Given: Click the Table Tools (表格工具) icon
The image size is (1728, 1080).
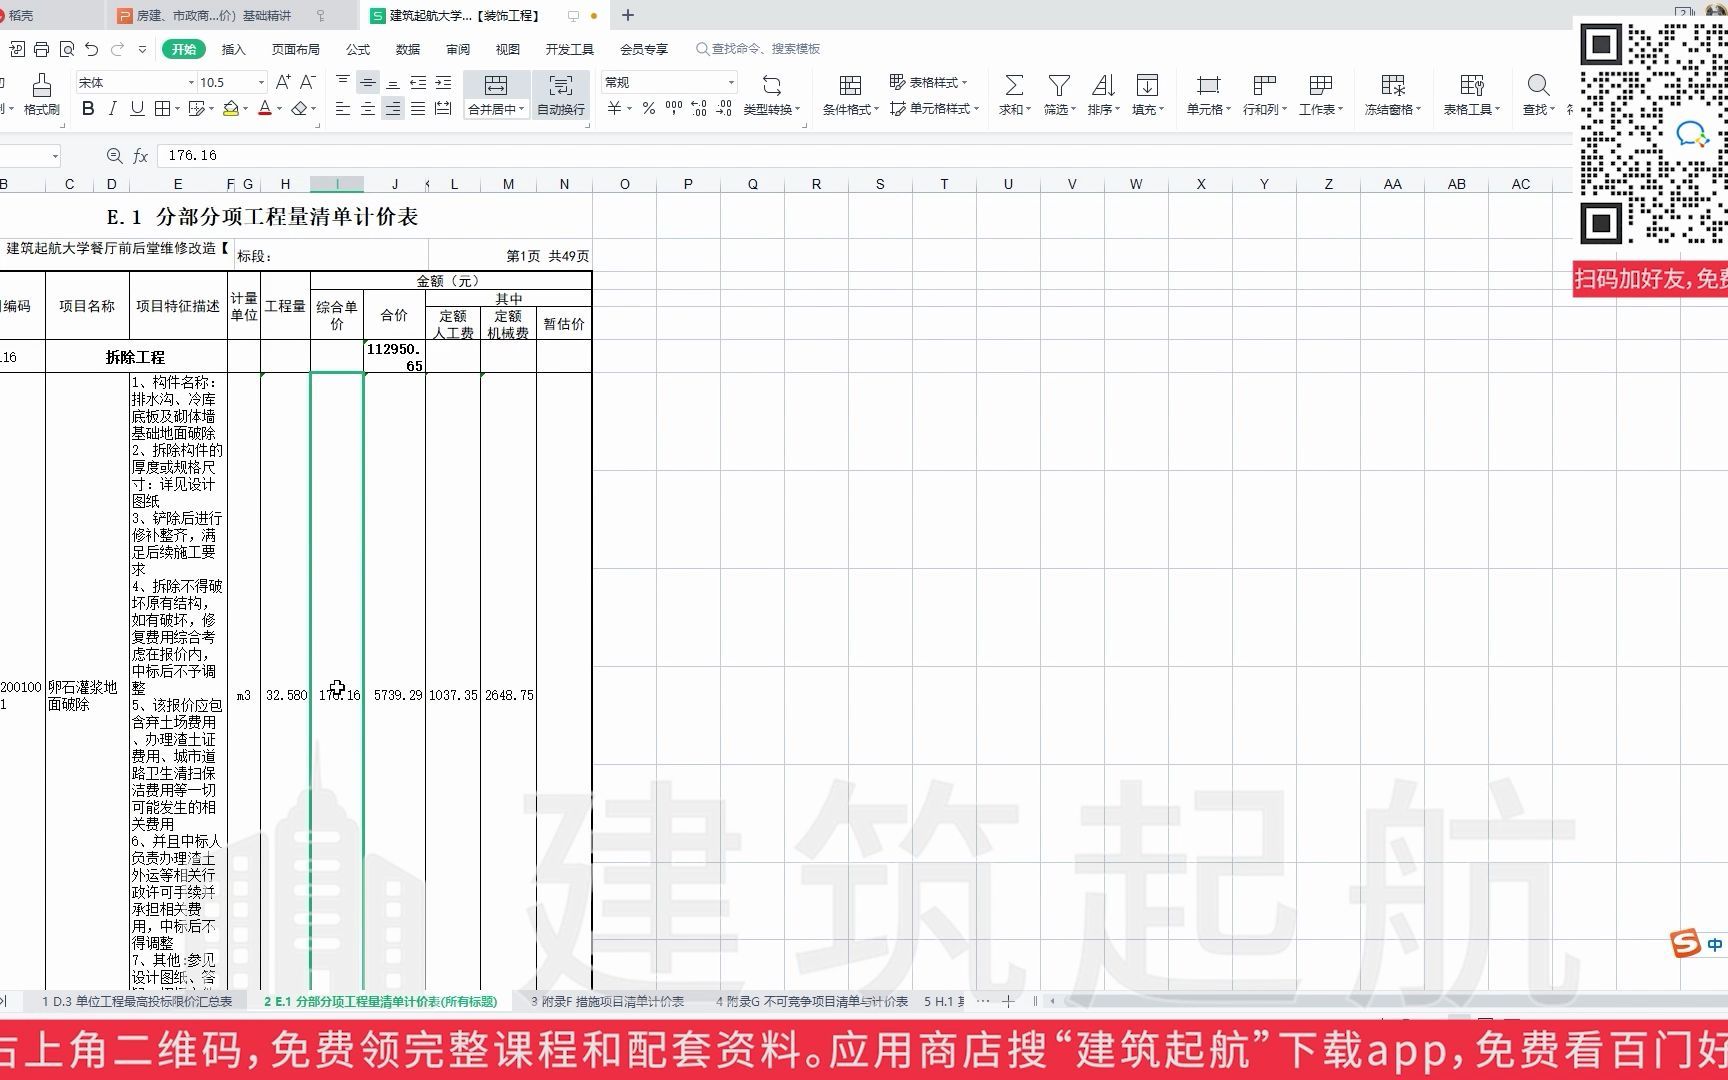Looking at the screenshot, I should (x=1471, y=85).
